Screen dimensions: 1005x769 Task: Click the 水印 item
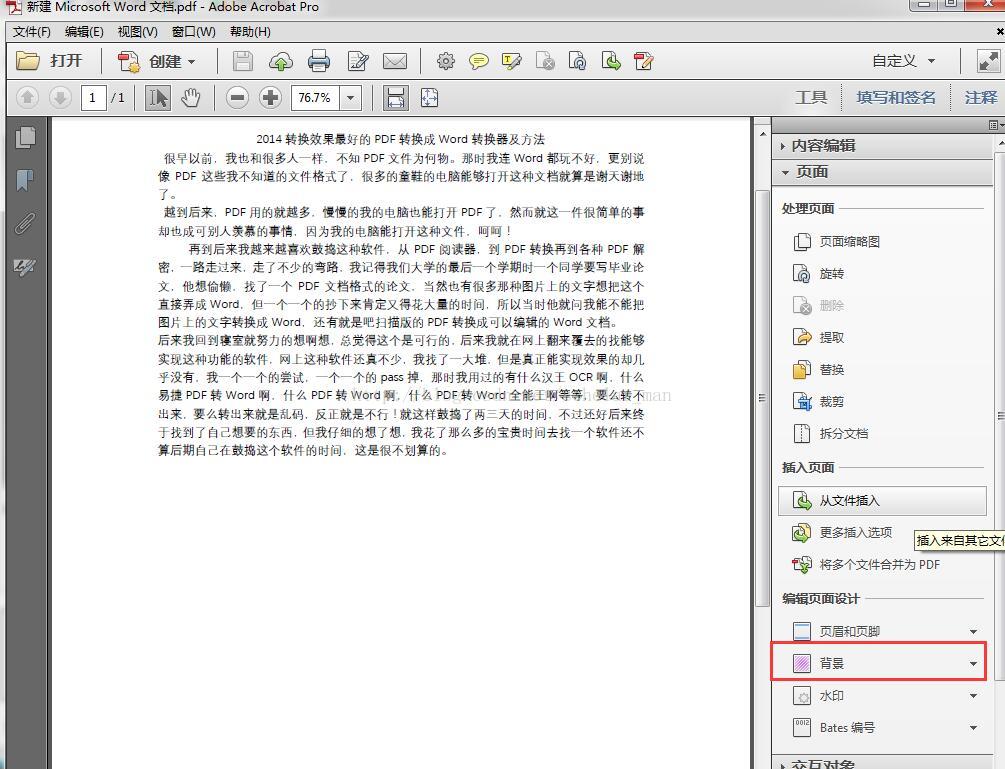click(818, 696)
